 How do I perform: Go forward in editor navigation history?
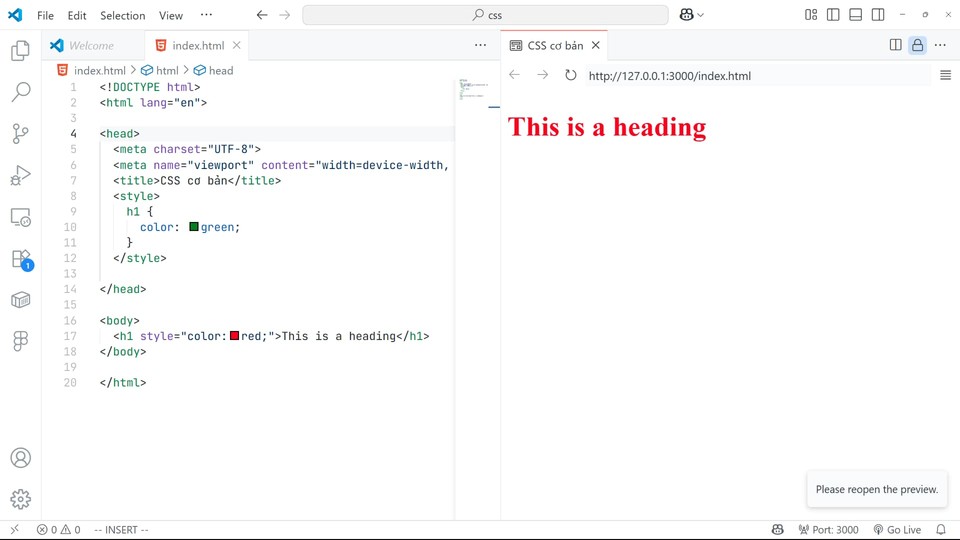coord(285,15)
